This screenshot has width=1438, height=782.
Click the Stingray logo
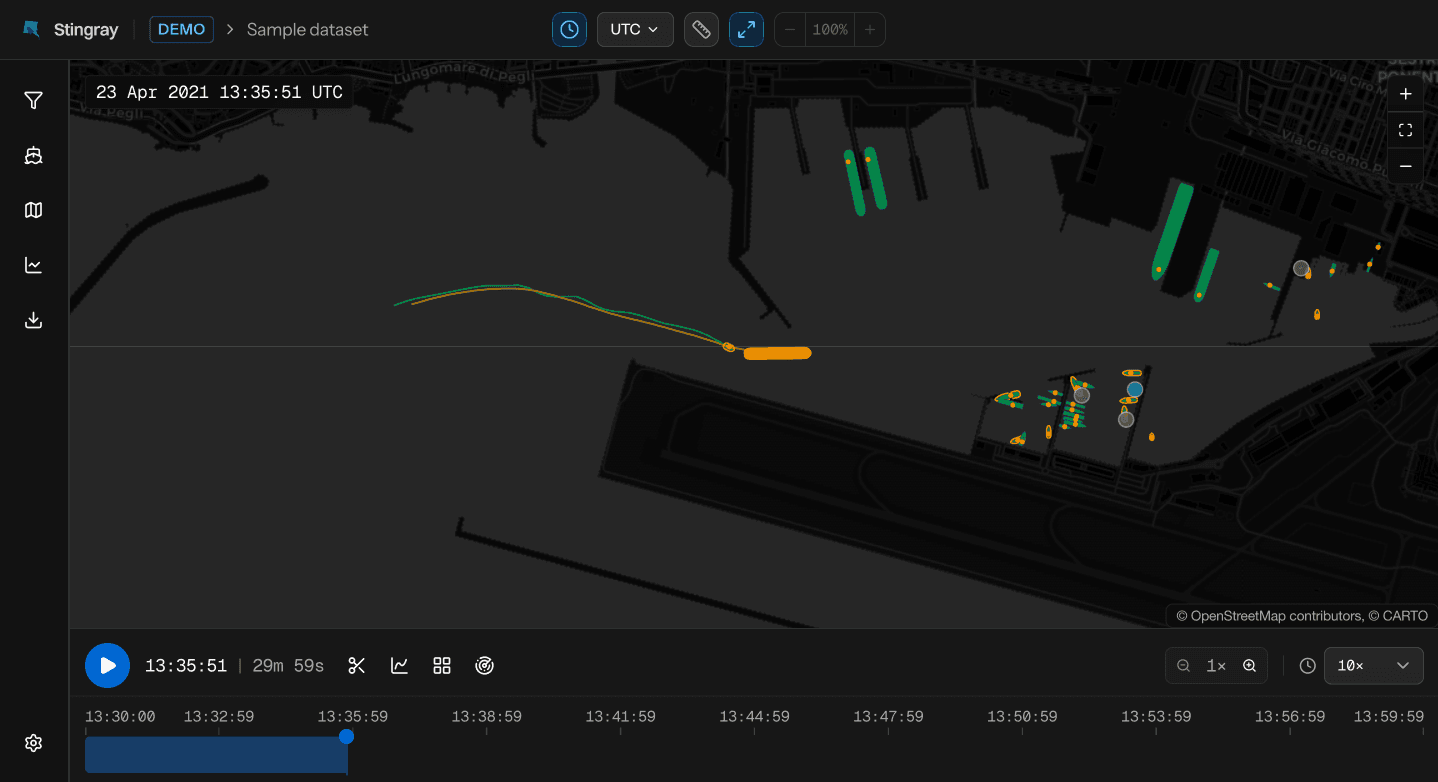pos(32,29)
